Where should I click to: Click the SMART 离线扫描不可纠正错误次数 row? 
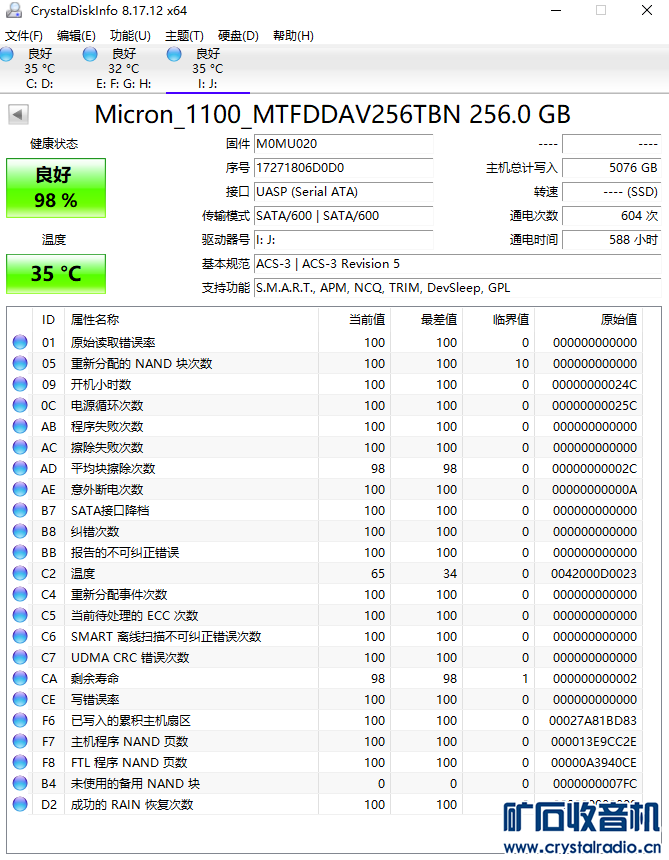[x=326, y=636]
